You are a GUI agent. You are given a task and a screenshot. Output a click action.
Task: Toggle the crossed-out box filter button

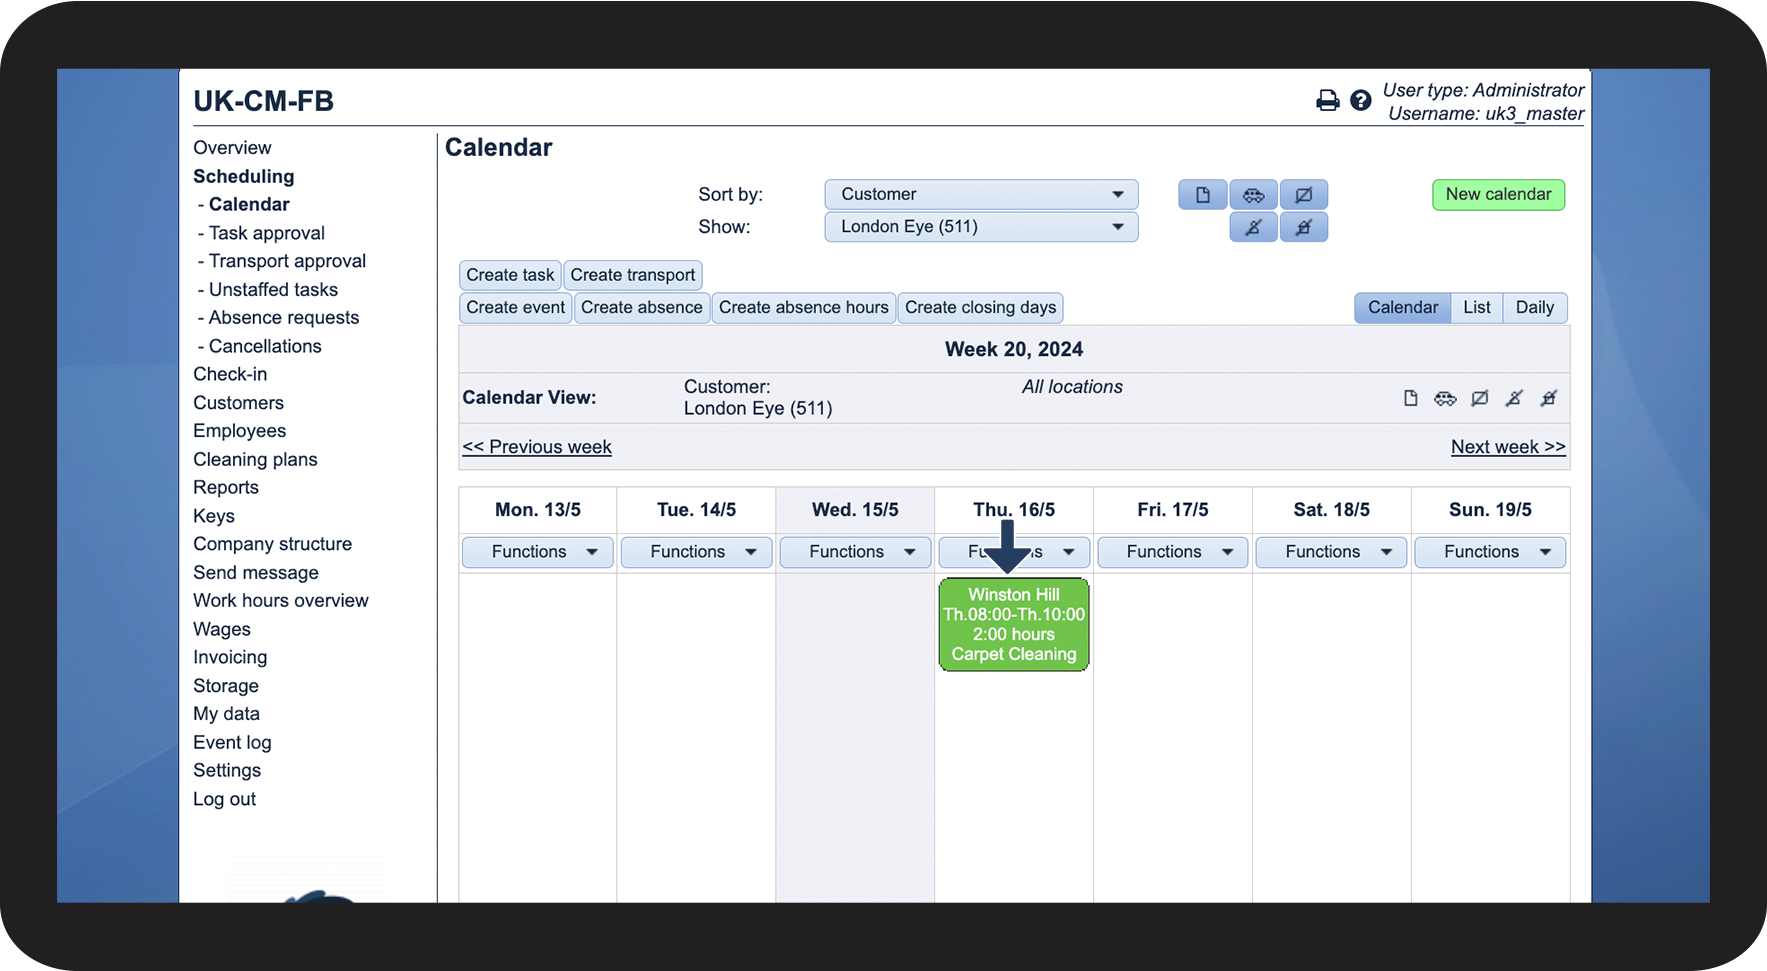pyautogui.click(x=1304, y=195)
